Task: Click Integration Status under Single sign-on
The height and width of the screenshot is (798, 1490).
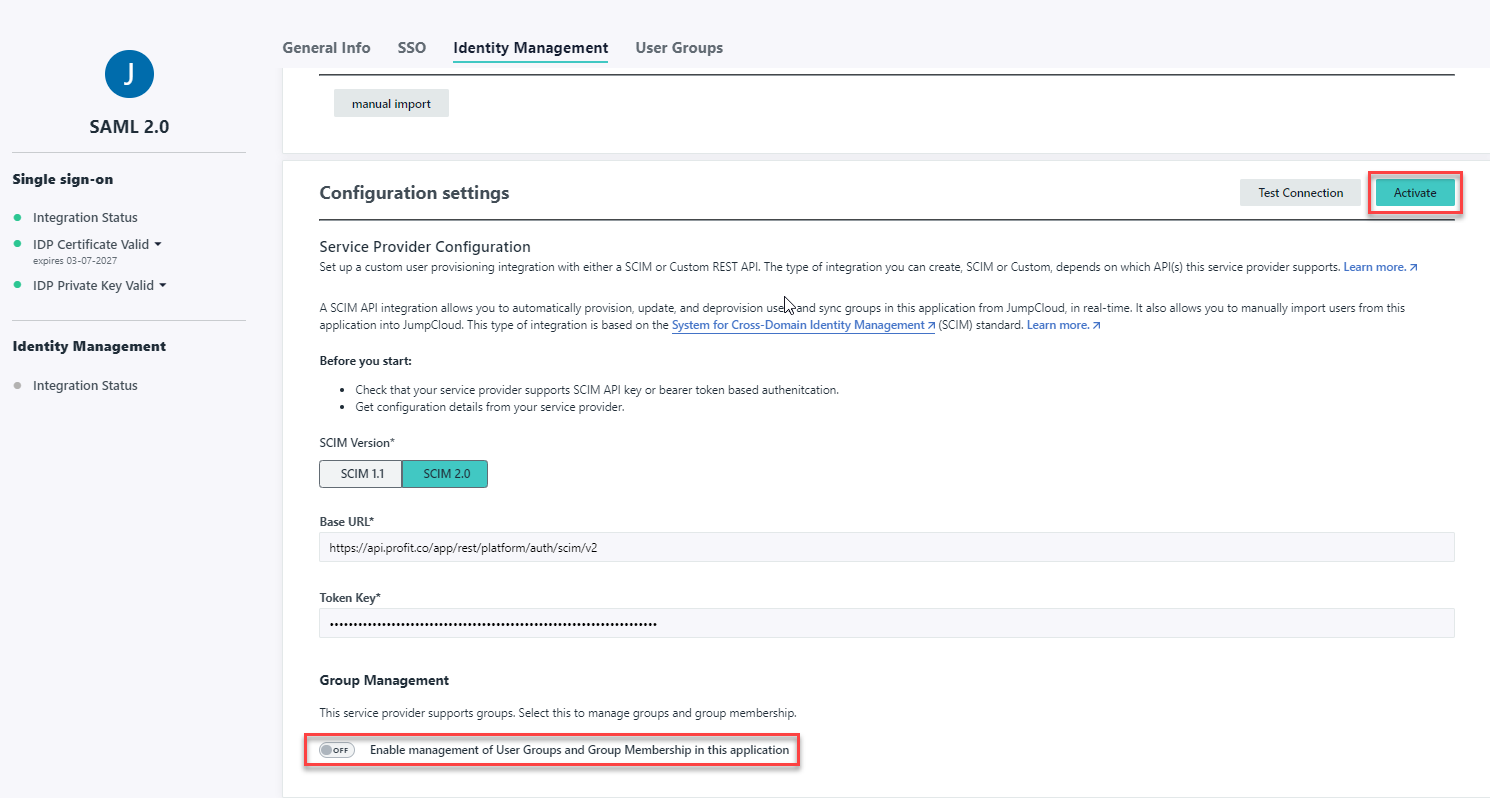Action: (x=85, y=217)
